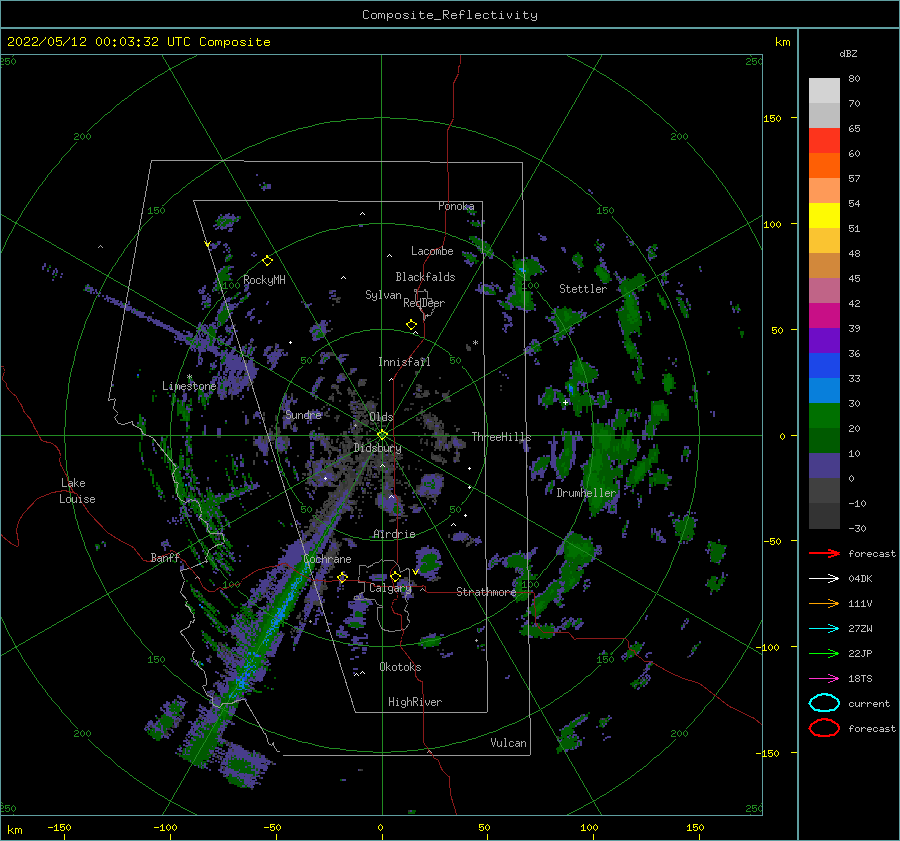
Task: Click the Airdrie city label
Action: [394, 534]
